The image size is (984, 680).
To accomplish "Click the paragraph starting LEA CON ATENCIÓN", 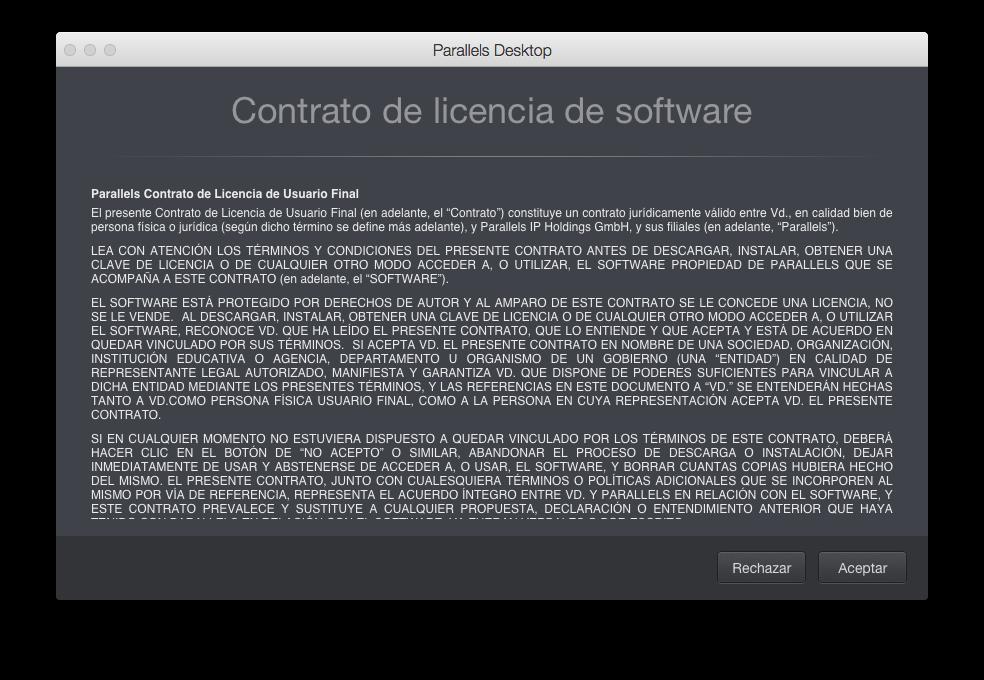I will (x=491, y=264).
